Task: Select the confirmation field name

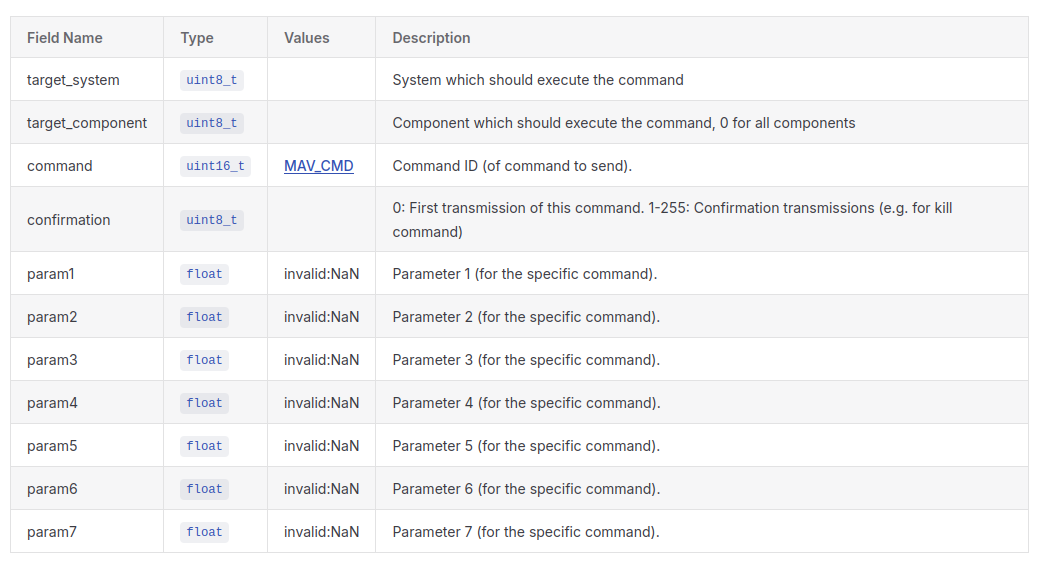Action: point(69,220)
